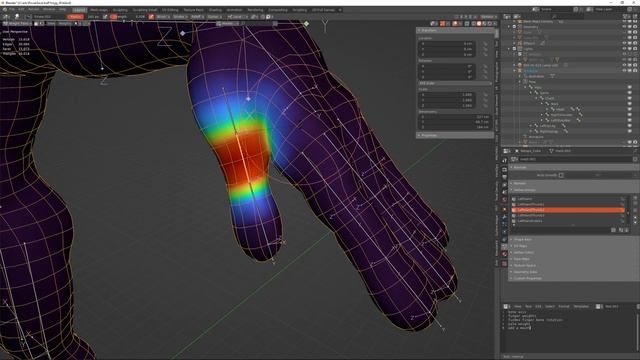
Task: Open the World properties tab
Action: click(x=504, y=200)
